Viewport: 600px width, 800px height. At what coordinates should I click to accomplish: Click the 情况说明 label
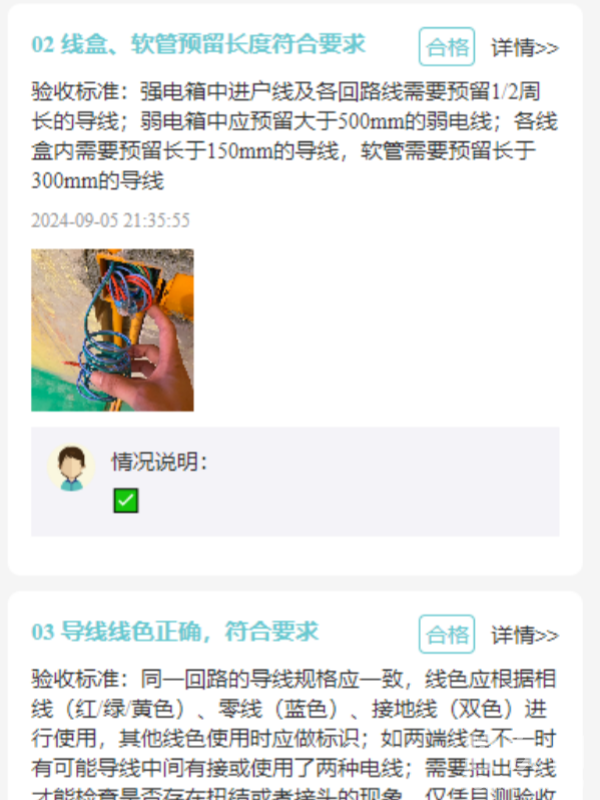tap(160, 462)
